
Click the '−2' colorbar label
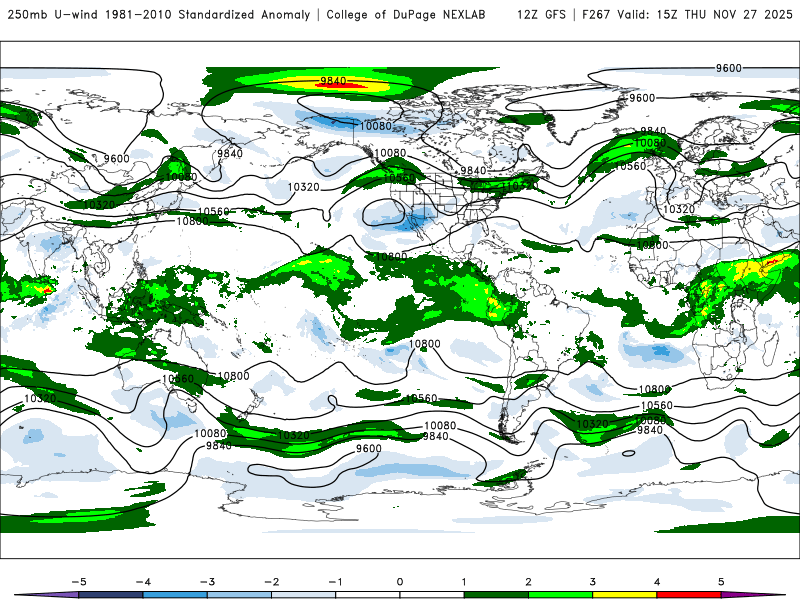[271, 582]
